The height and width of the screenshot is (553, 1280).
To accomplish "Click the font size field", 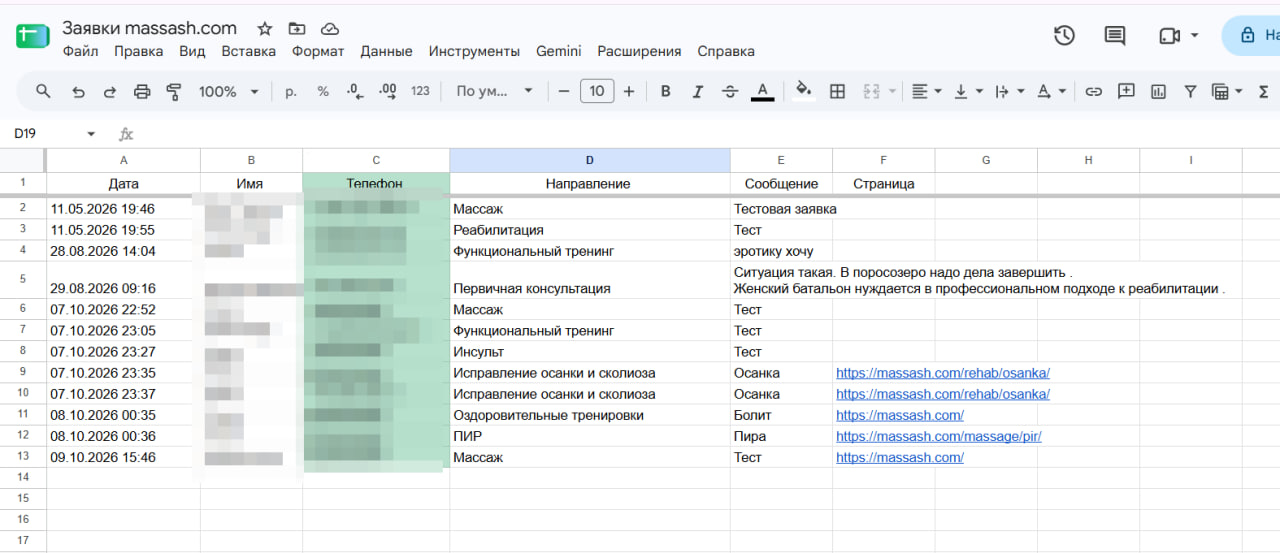I will coord(597,91).
